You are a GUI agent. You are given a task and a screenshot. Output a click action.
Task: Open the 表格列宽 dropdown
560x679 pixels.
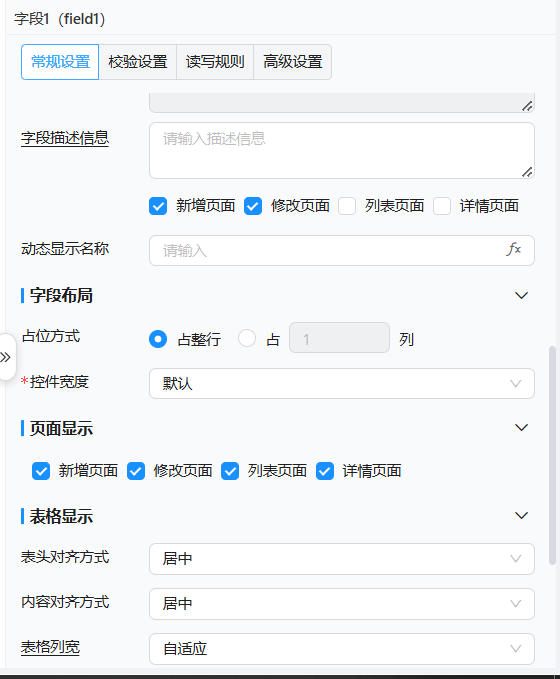point(342,649)
